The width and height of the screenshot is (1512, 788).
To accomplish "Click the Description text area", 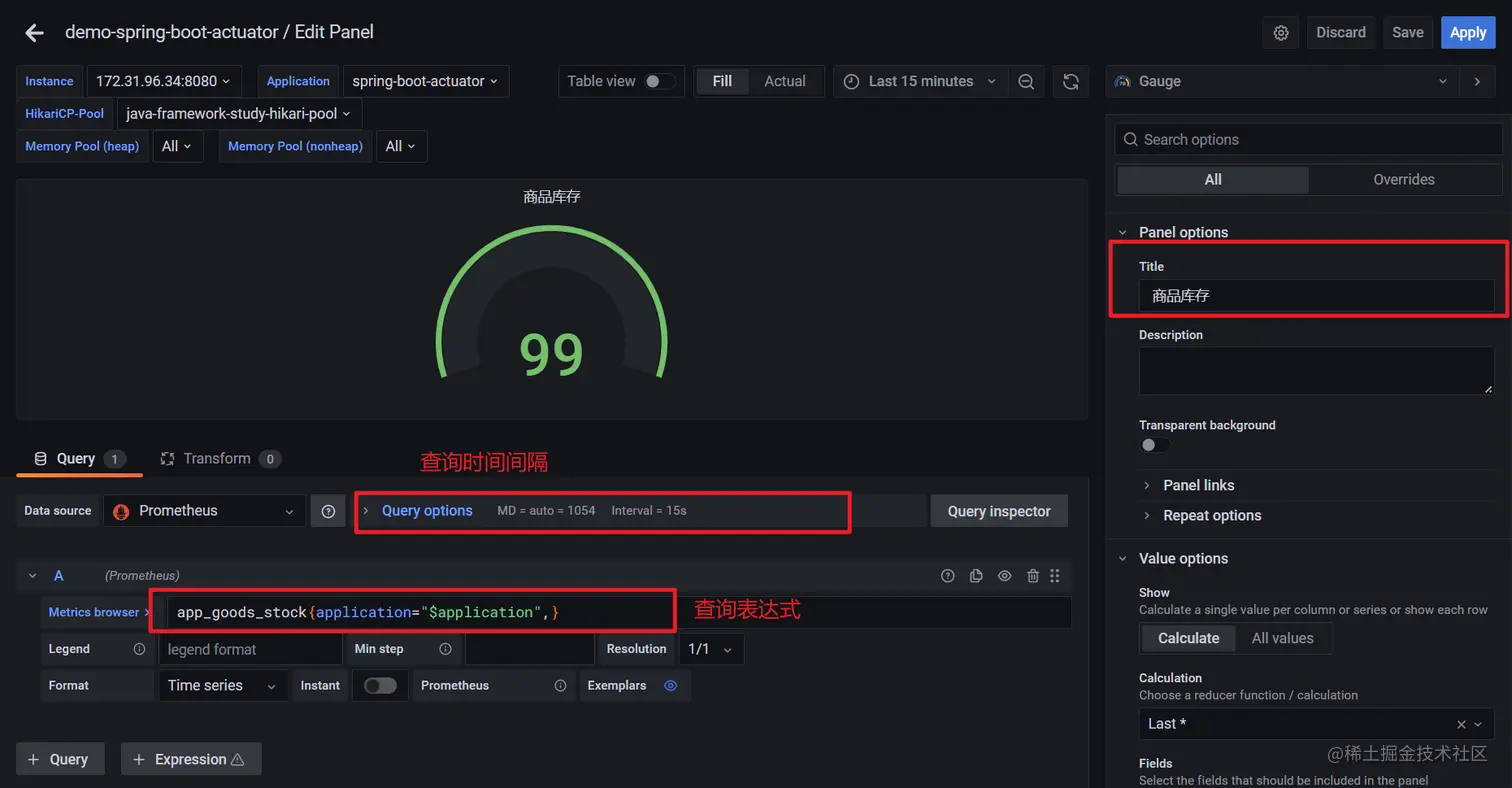I will tap(1316, 370).
